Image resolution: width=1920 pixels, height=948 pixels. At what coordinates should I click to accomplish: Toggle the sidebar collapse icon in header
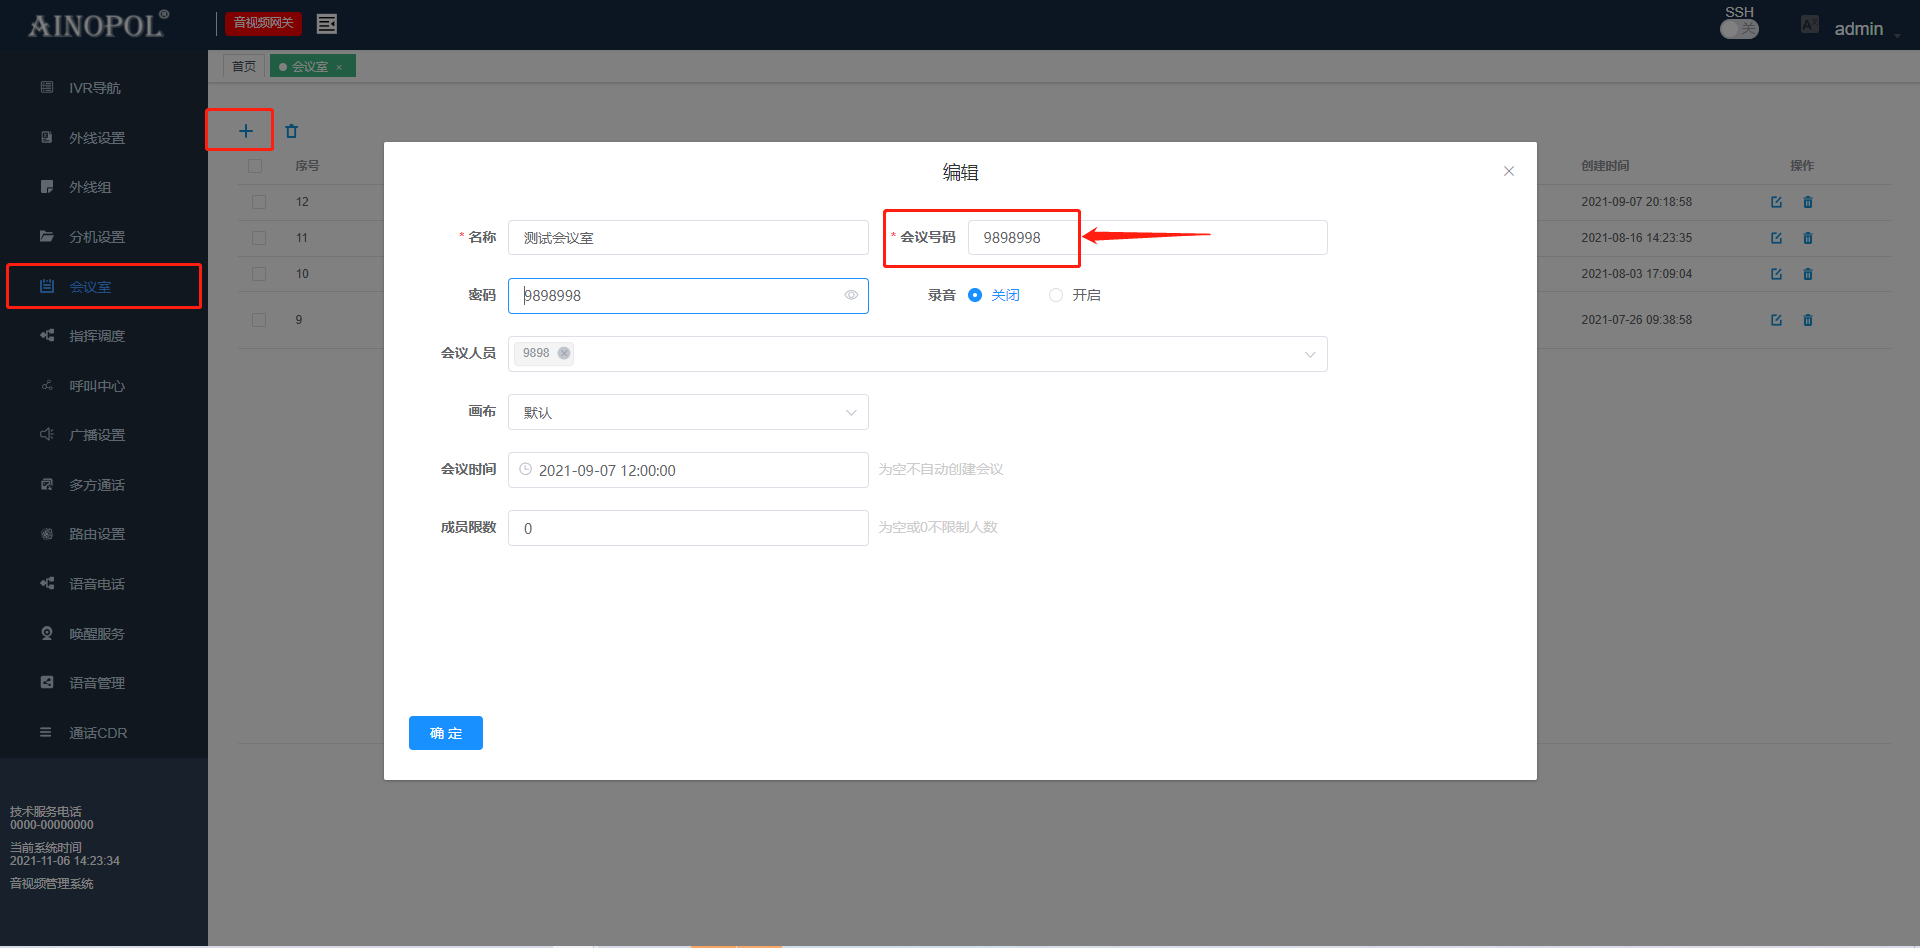pyautogui.click(x=327, y=24)
